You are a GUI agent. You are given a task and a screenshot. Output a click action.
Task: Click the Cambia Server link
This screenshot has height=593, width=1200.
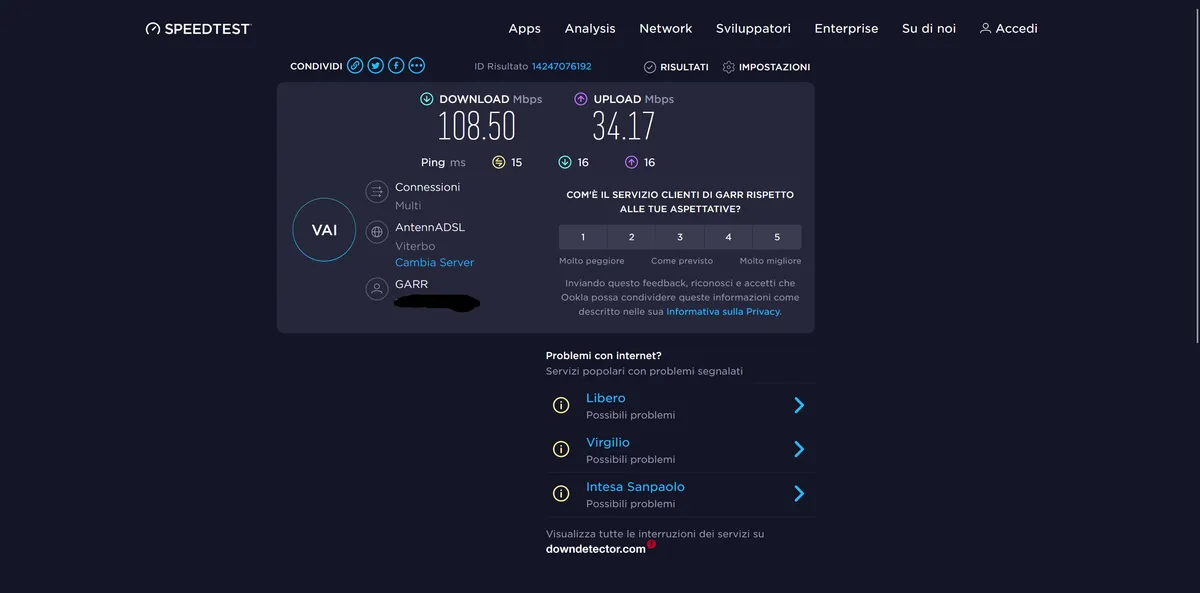434,262
